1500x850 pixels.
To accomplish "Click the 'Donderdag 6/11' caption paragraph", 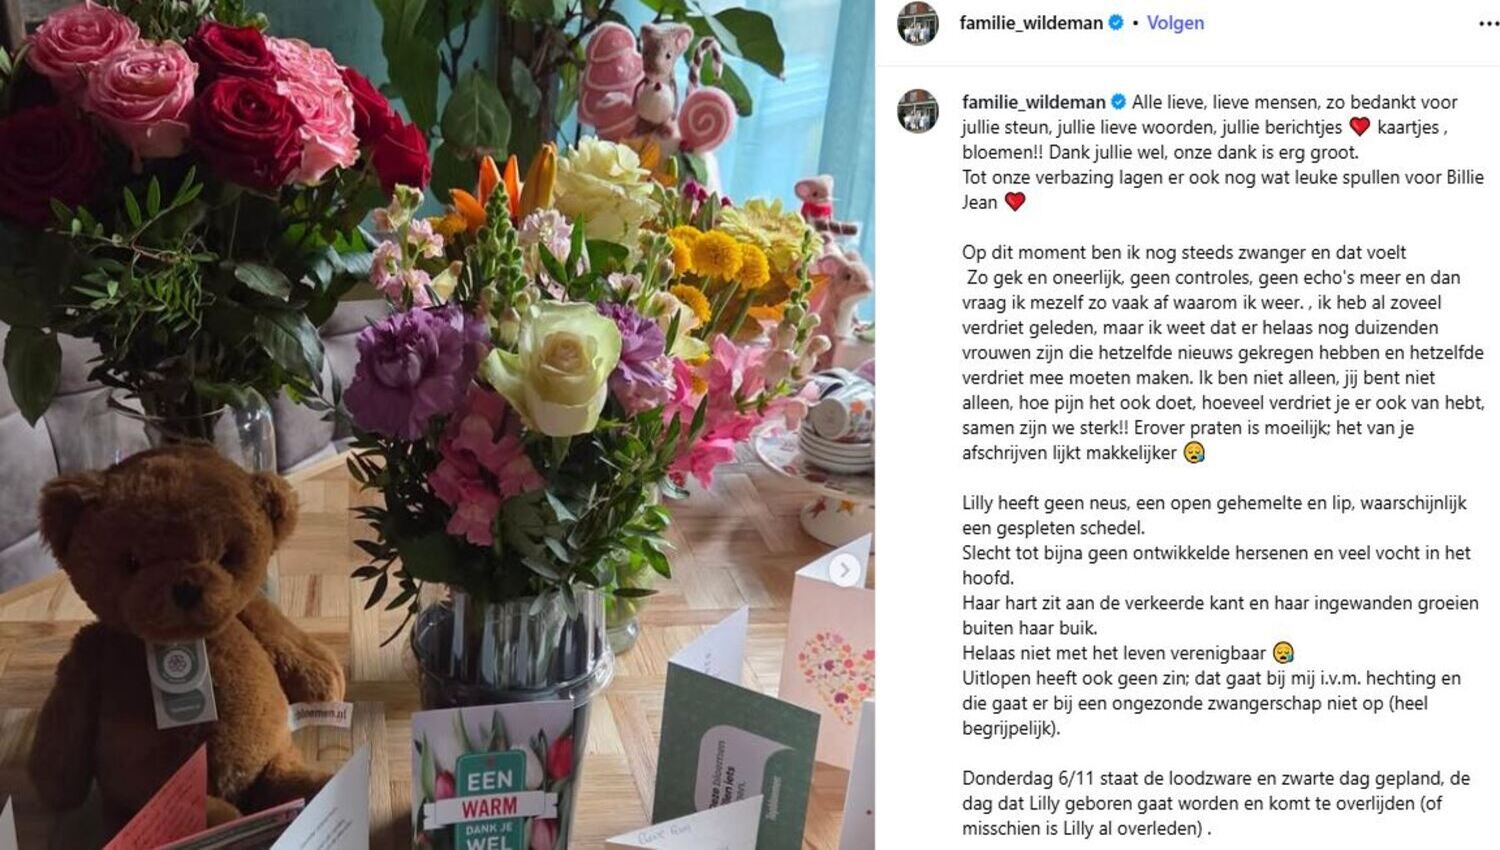I will (1216, 803).
